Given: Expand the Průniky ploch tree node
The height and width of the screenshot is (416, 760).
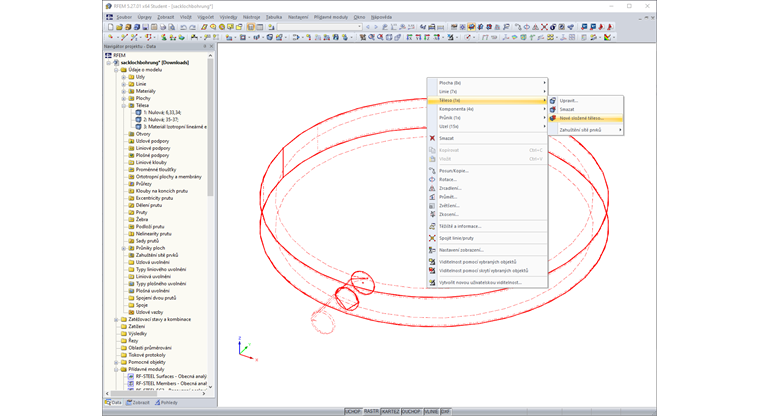Looking at the screenshot, I should pyautogui.click(x=124, y=248).
